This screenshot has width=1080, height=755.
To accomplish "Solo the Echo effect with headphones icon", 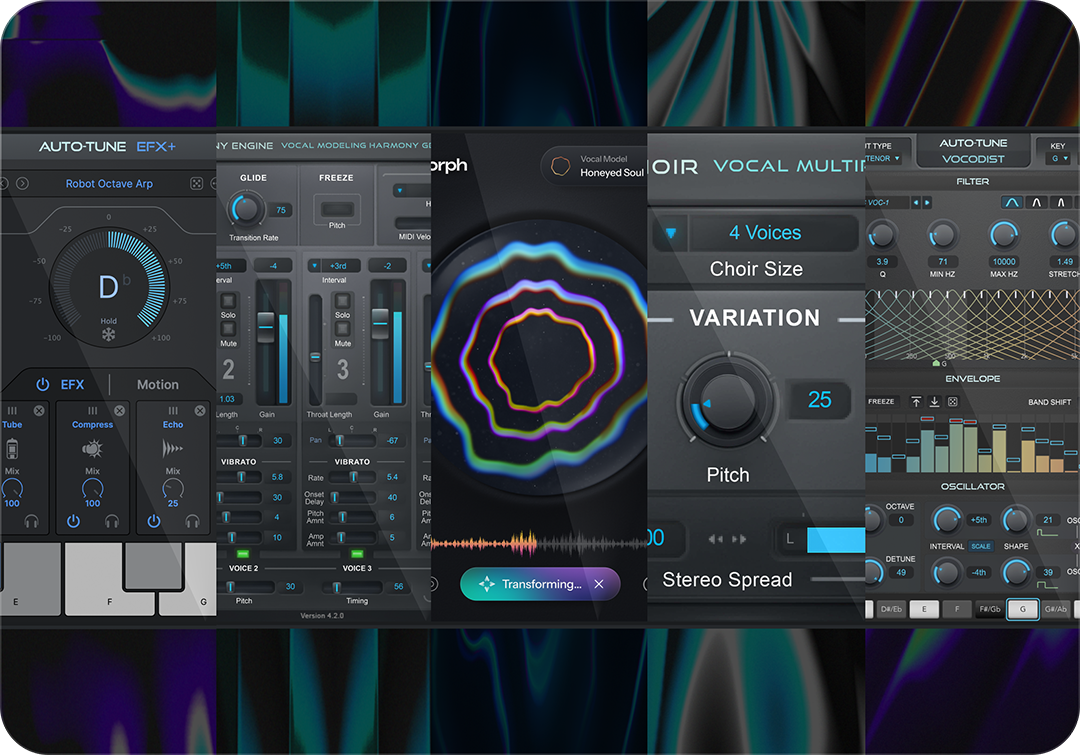I will (x=192, y=521).
